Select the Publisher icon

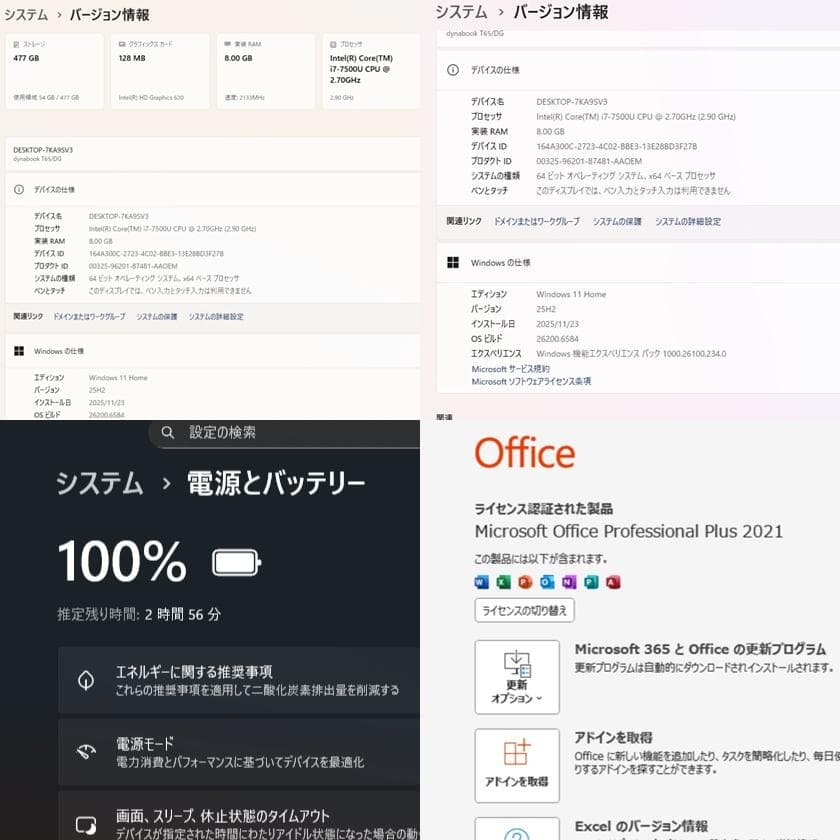click(x=590, y=581)
